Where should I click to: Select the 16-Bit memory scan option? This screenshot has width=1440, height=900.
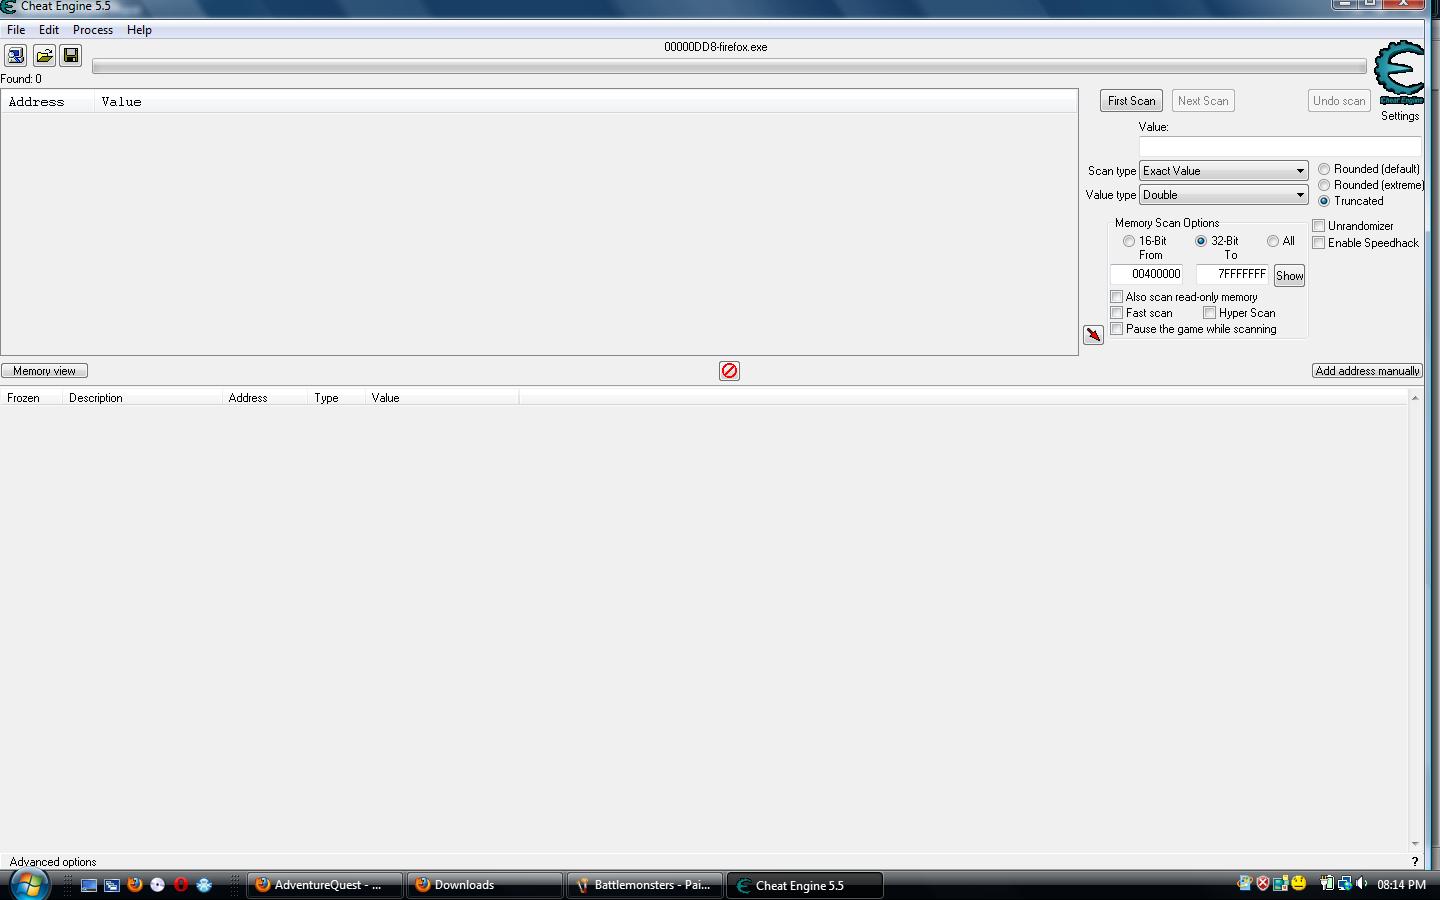click(x=1129, y=241)
